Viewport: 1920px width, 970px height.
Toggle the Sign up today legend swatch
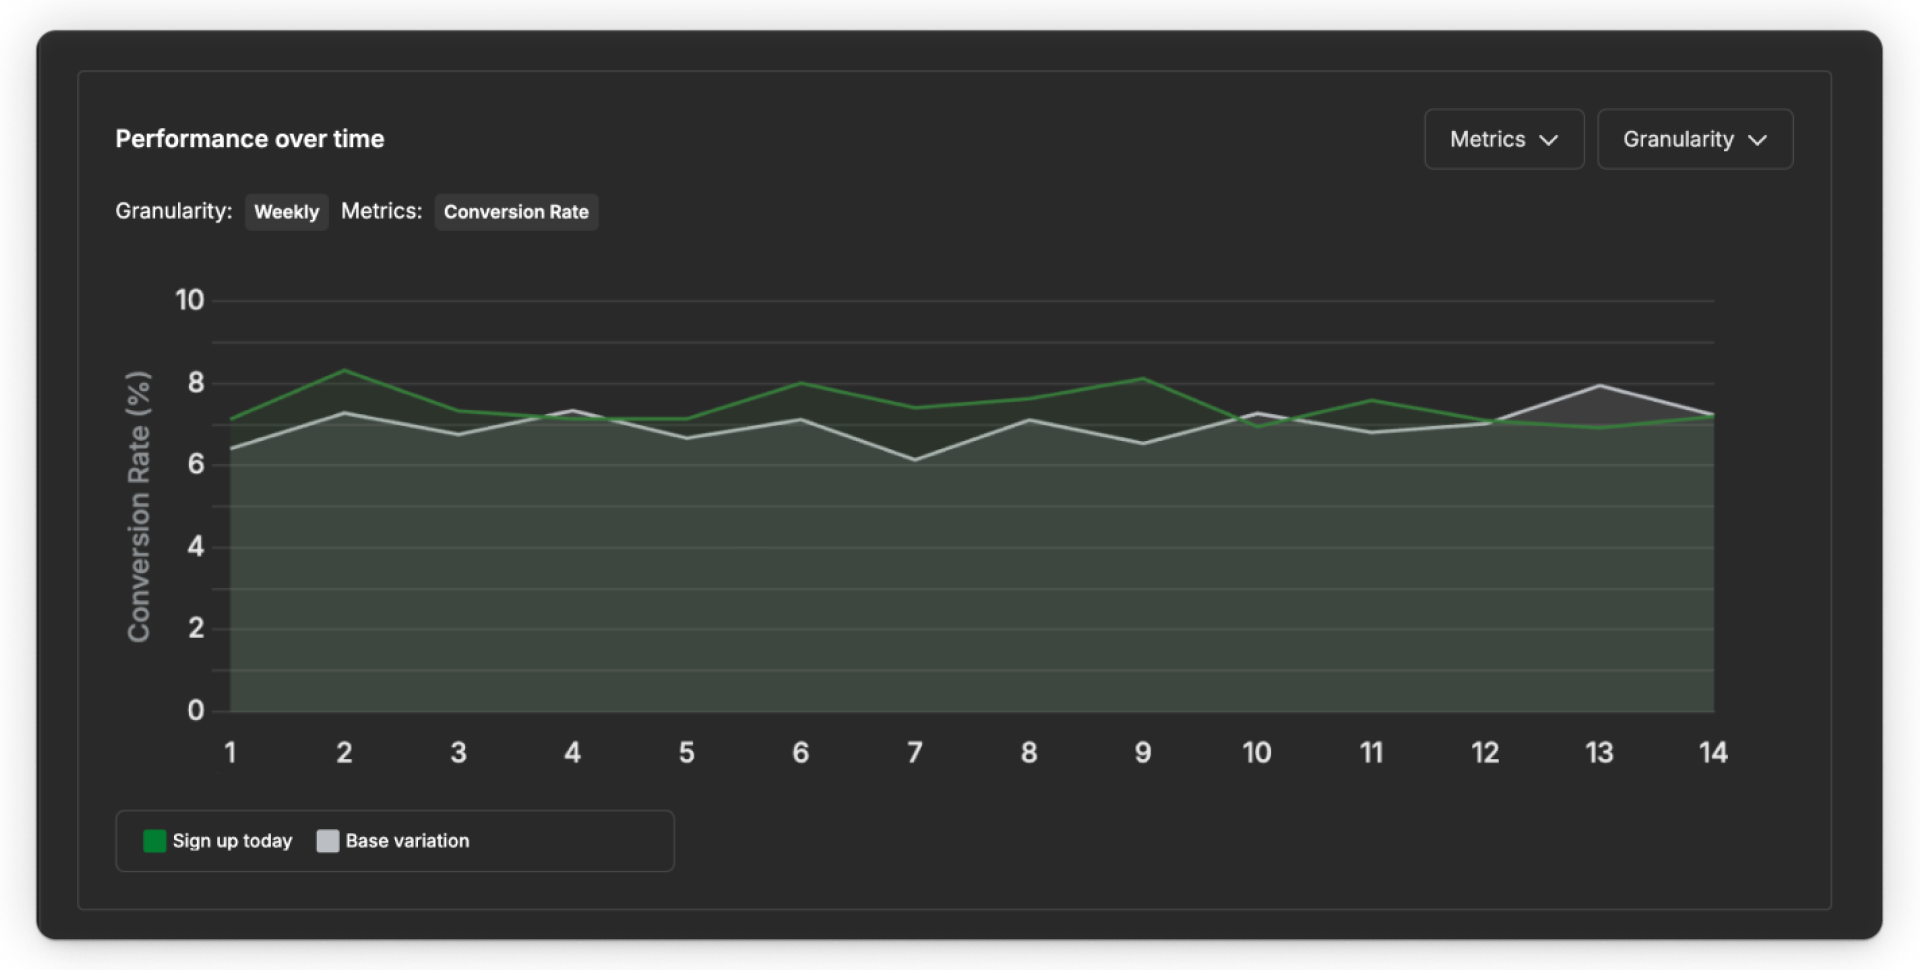[155, 841]
